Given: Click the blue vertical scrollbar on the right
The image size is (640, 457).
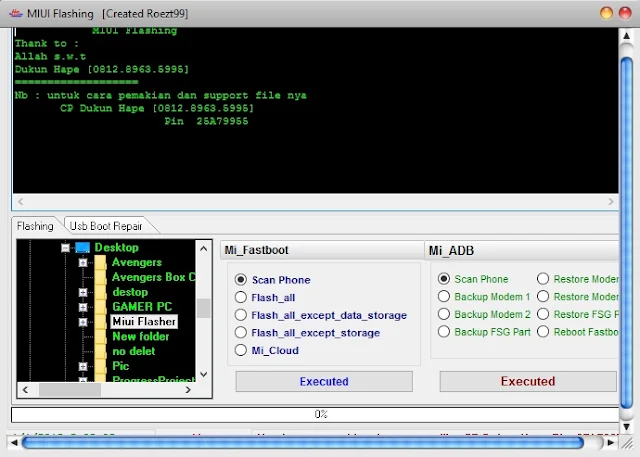Looking at the screenshot, I should (x=627, y=233).
